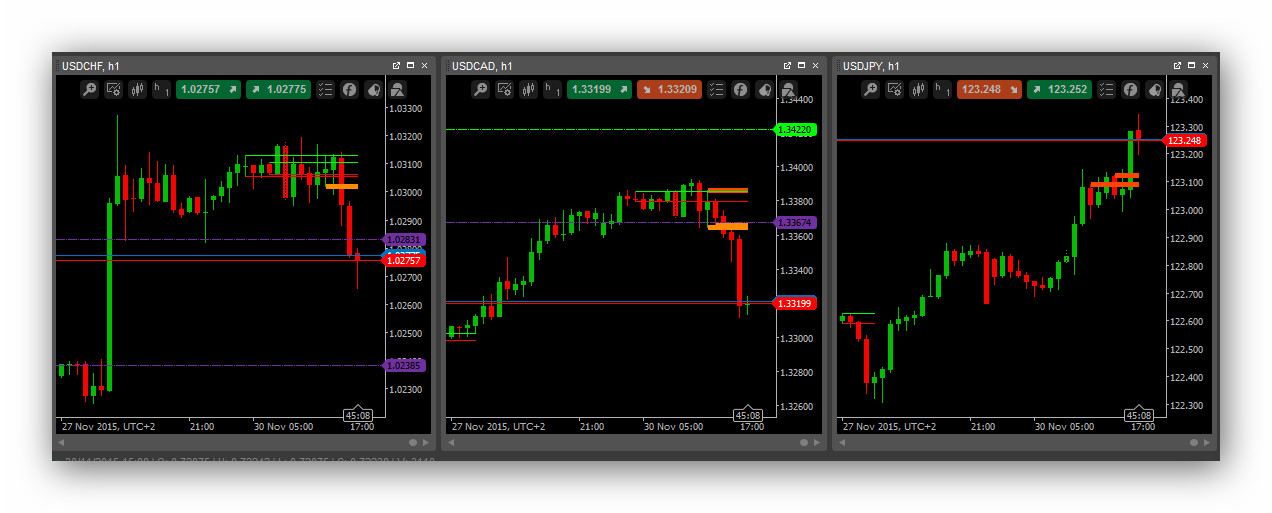Click the left scroll arrow under USDCHF chart
Image resolution: width=1272 pixels, height=513 pixels.
61,442
